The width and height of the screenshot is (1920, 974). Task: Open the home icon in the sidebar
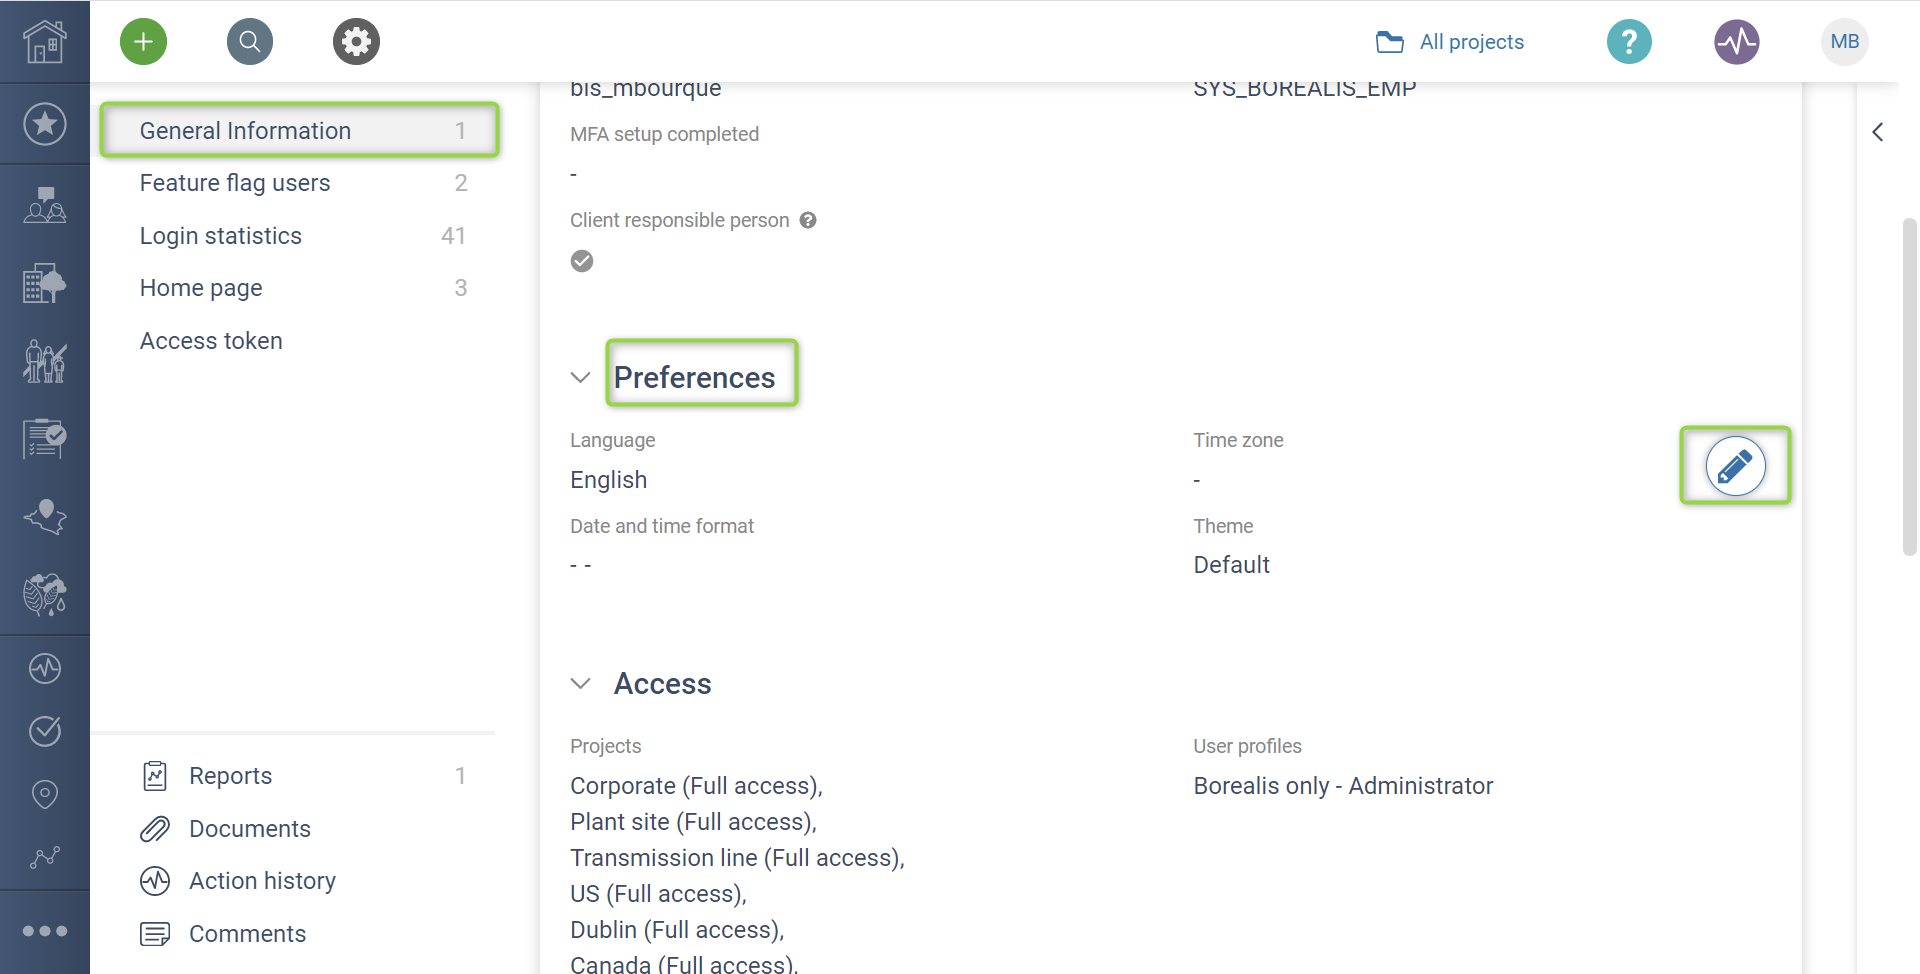[45, 42]
